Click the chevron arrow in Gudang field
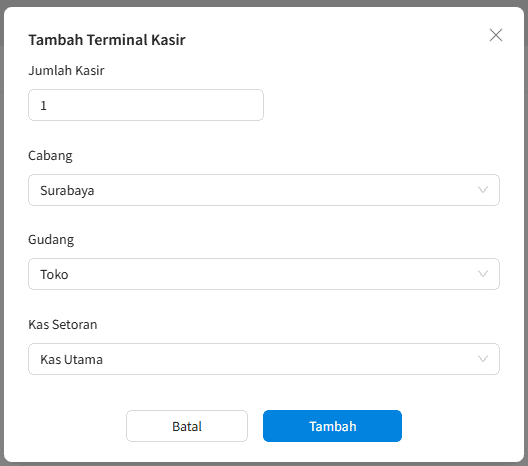This screenshot has height=466, width=528. click(483, 274)
